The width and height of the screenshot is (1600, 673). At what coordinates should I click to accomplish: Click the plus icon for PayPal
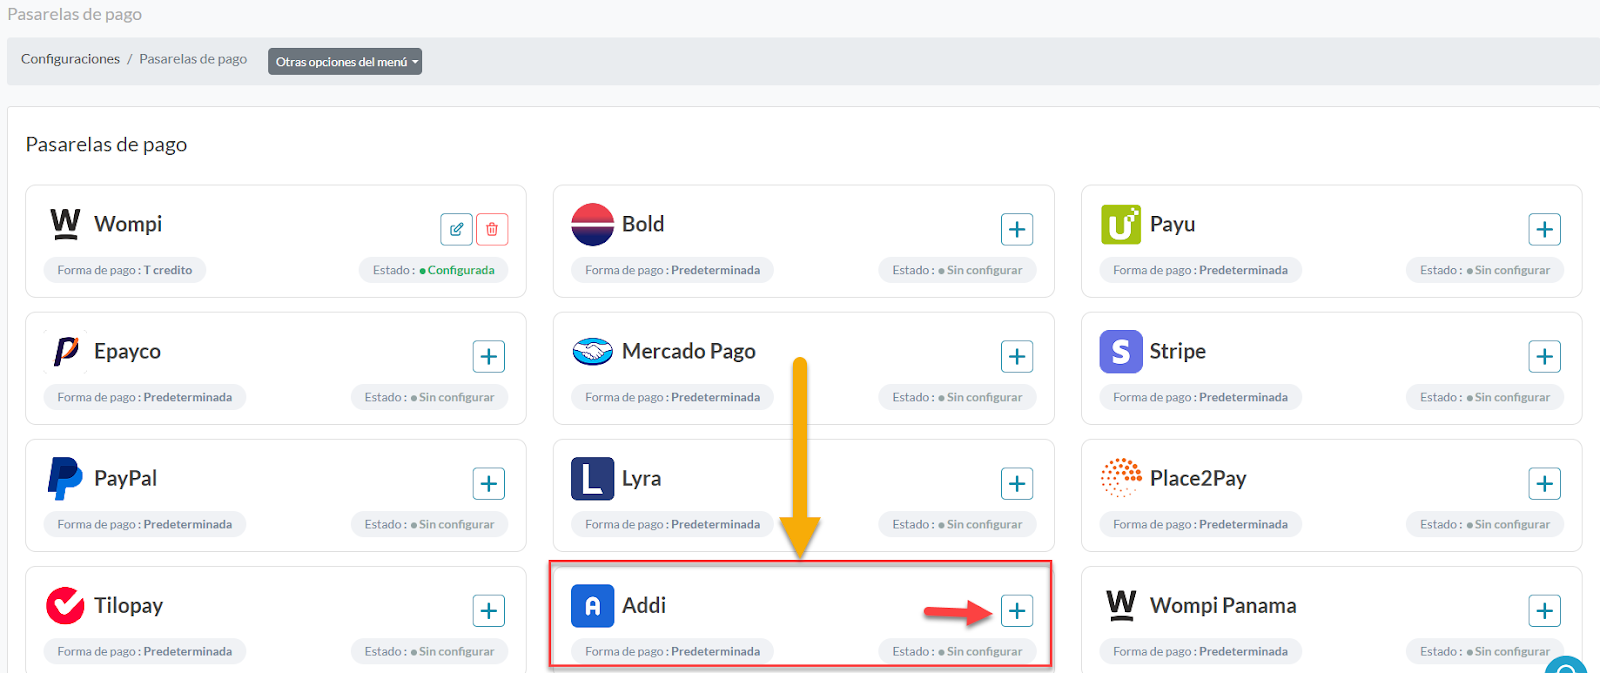coord(489,483)
